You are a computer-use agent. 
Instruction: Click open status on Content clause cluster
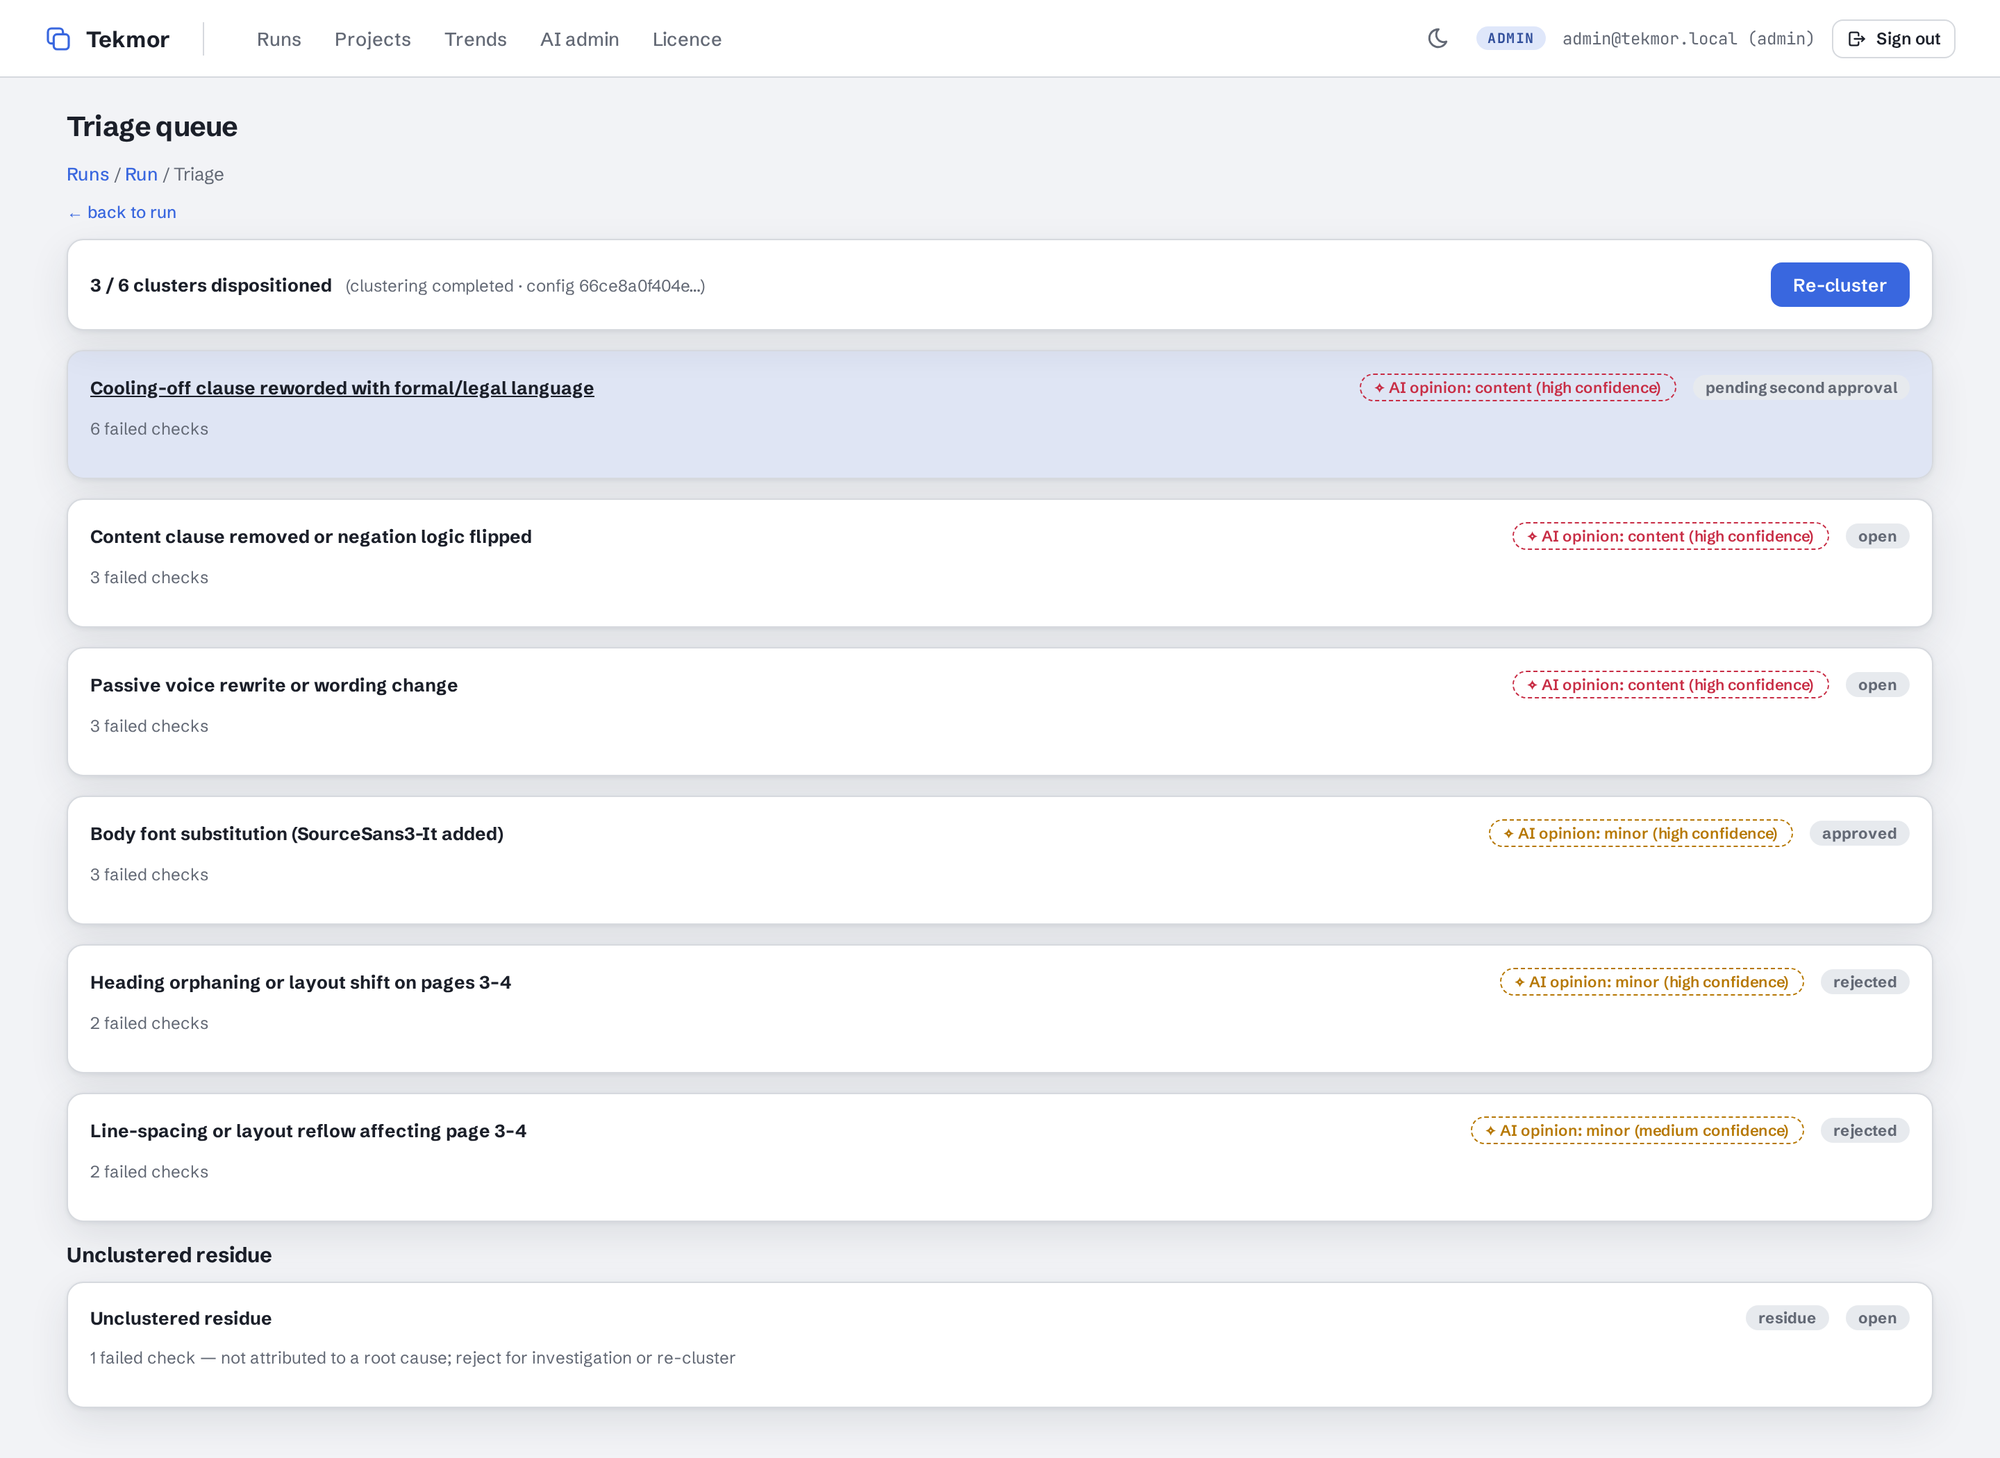click(1877, 537)
